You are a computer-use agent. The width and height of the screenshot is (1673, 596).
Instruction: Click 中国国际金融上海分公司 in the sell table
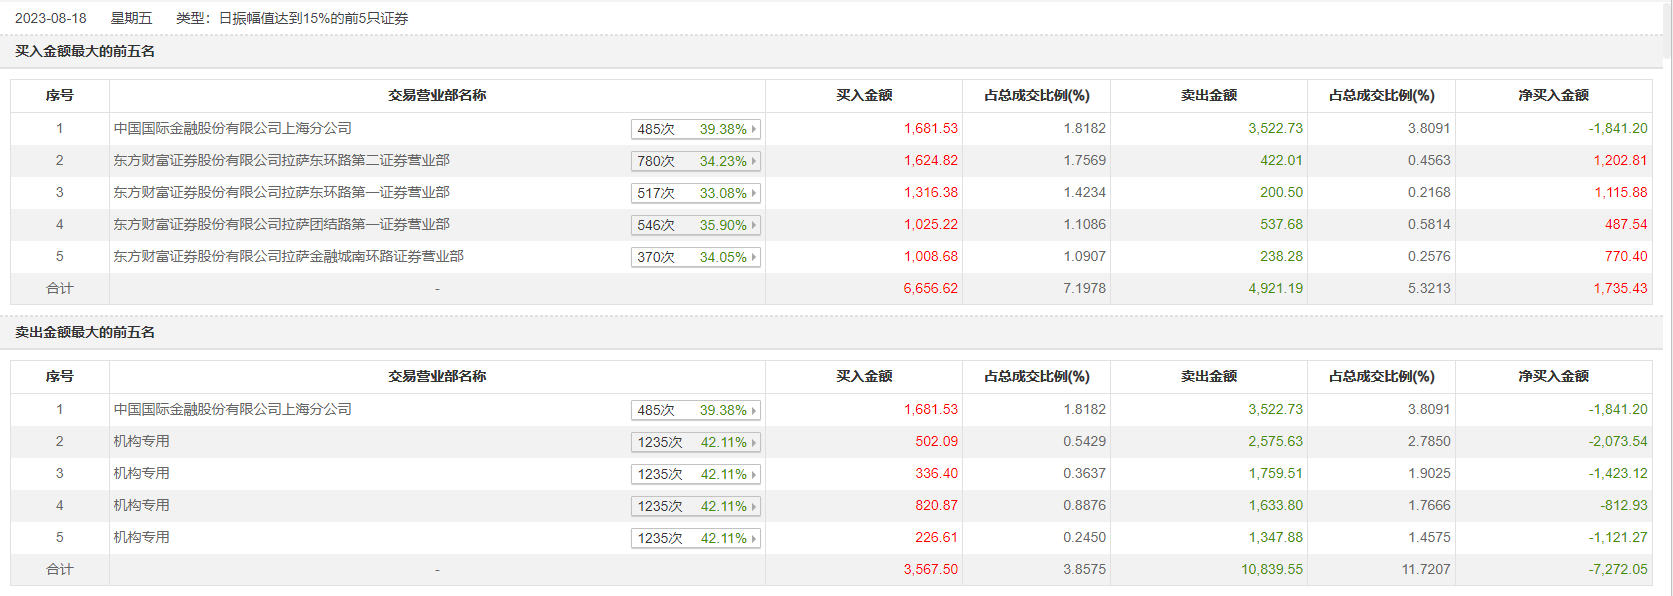coord(232,409)
